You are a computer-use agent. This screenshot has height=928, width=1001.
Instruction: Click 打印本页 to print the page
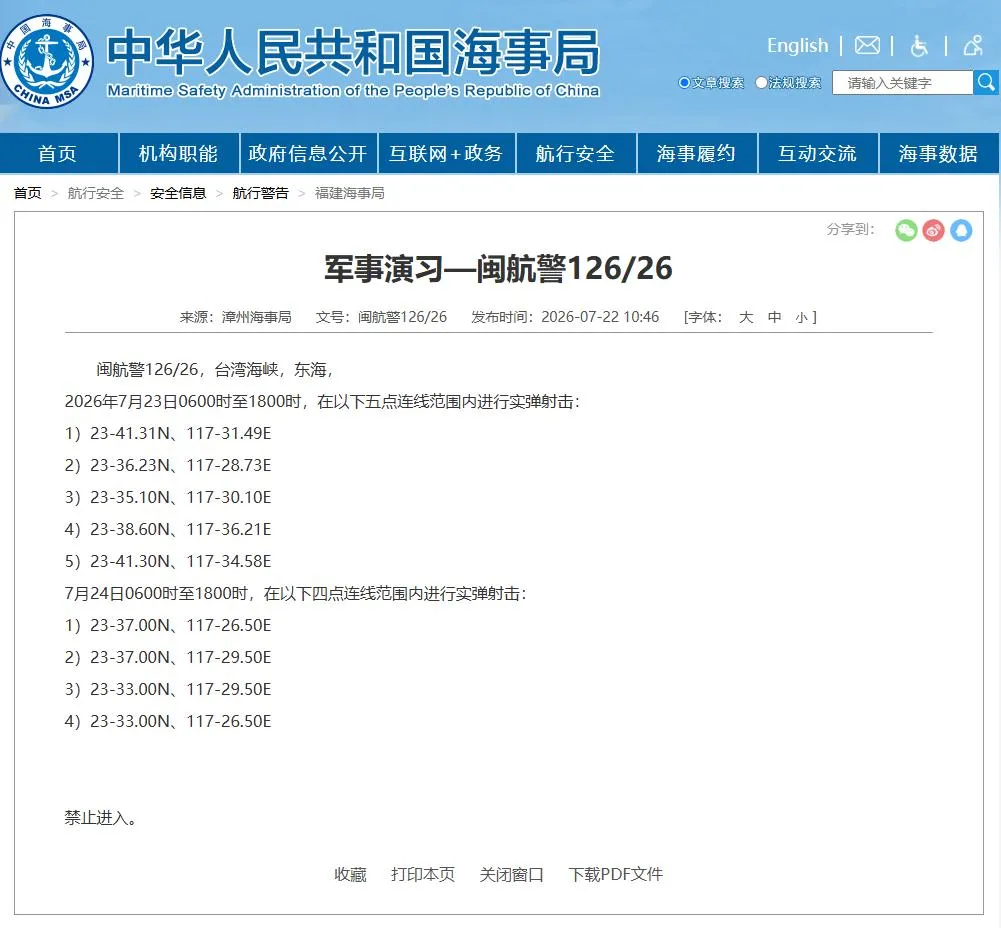click(x=423, y=874)
